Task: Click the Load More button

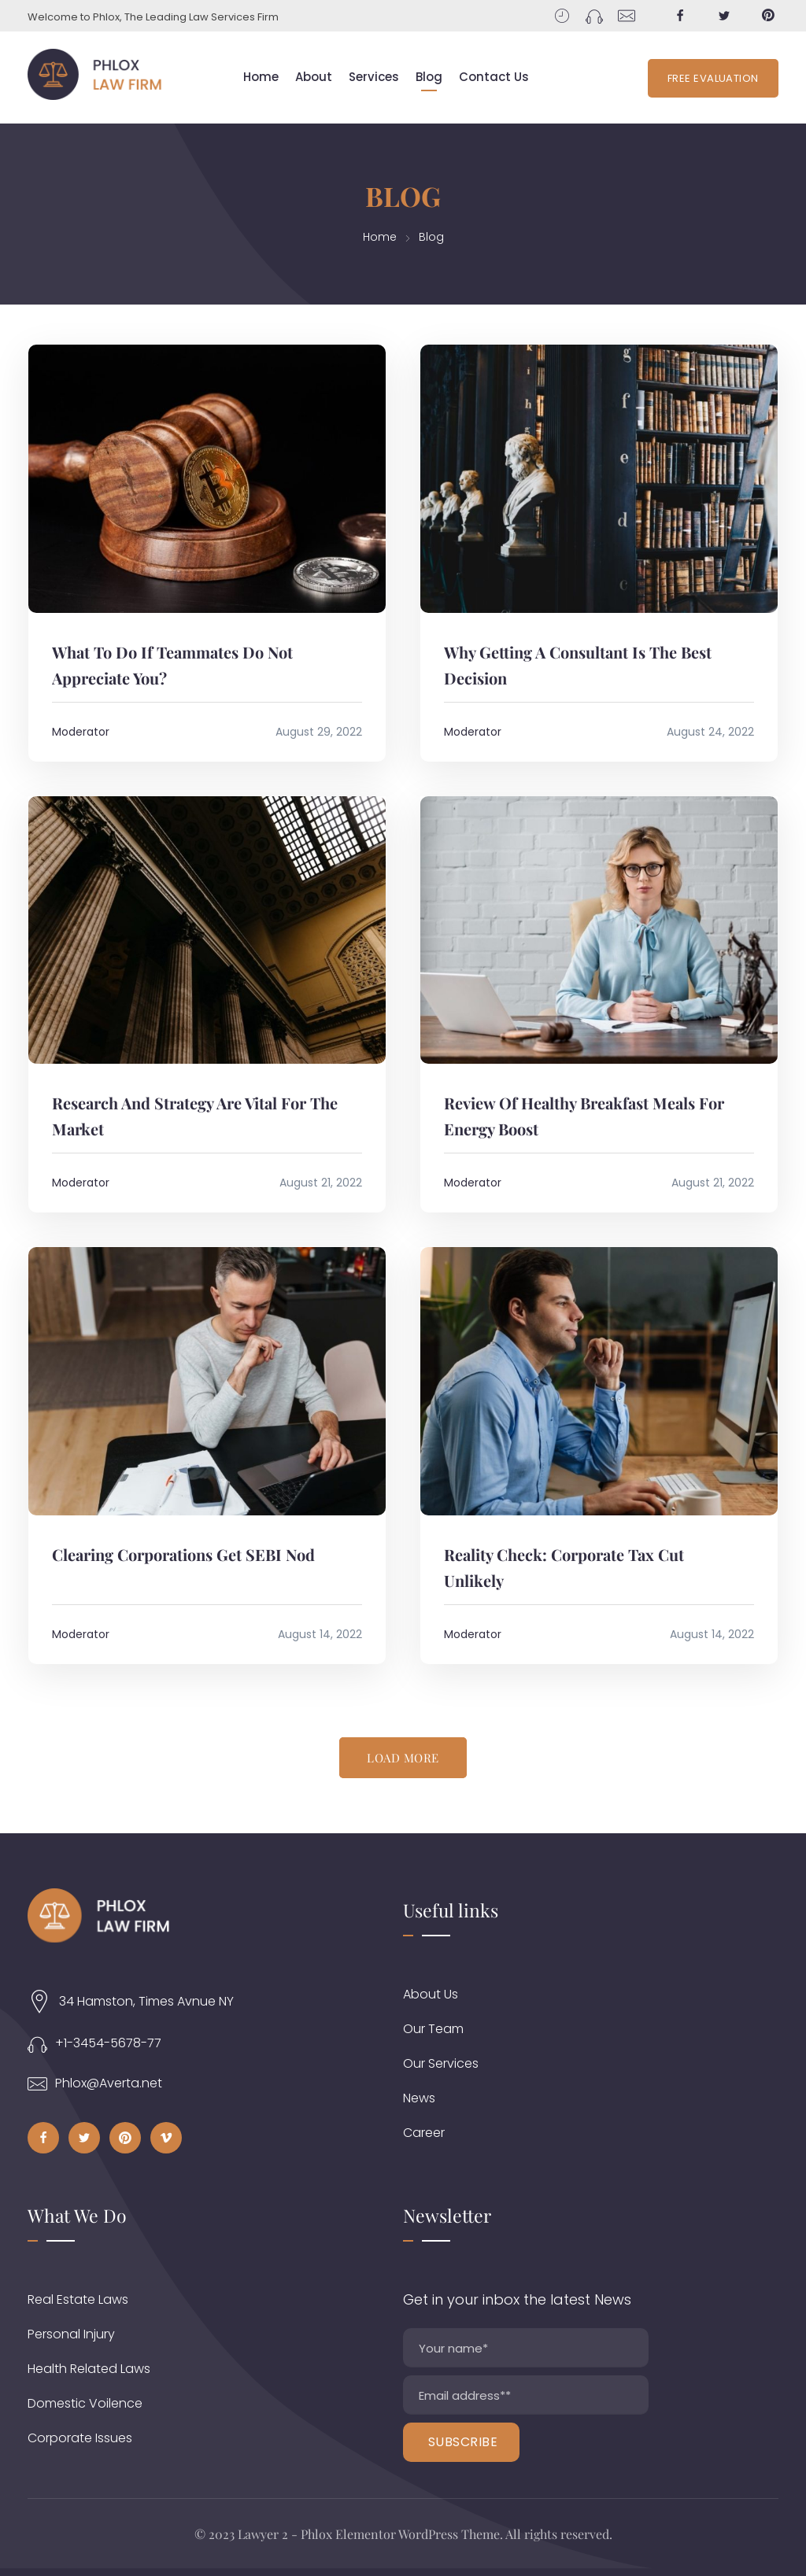Action: coord(403,1757)
